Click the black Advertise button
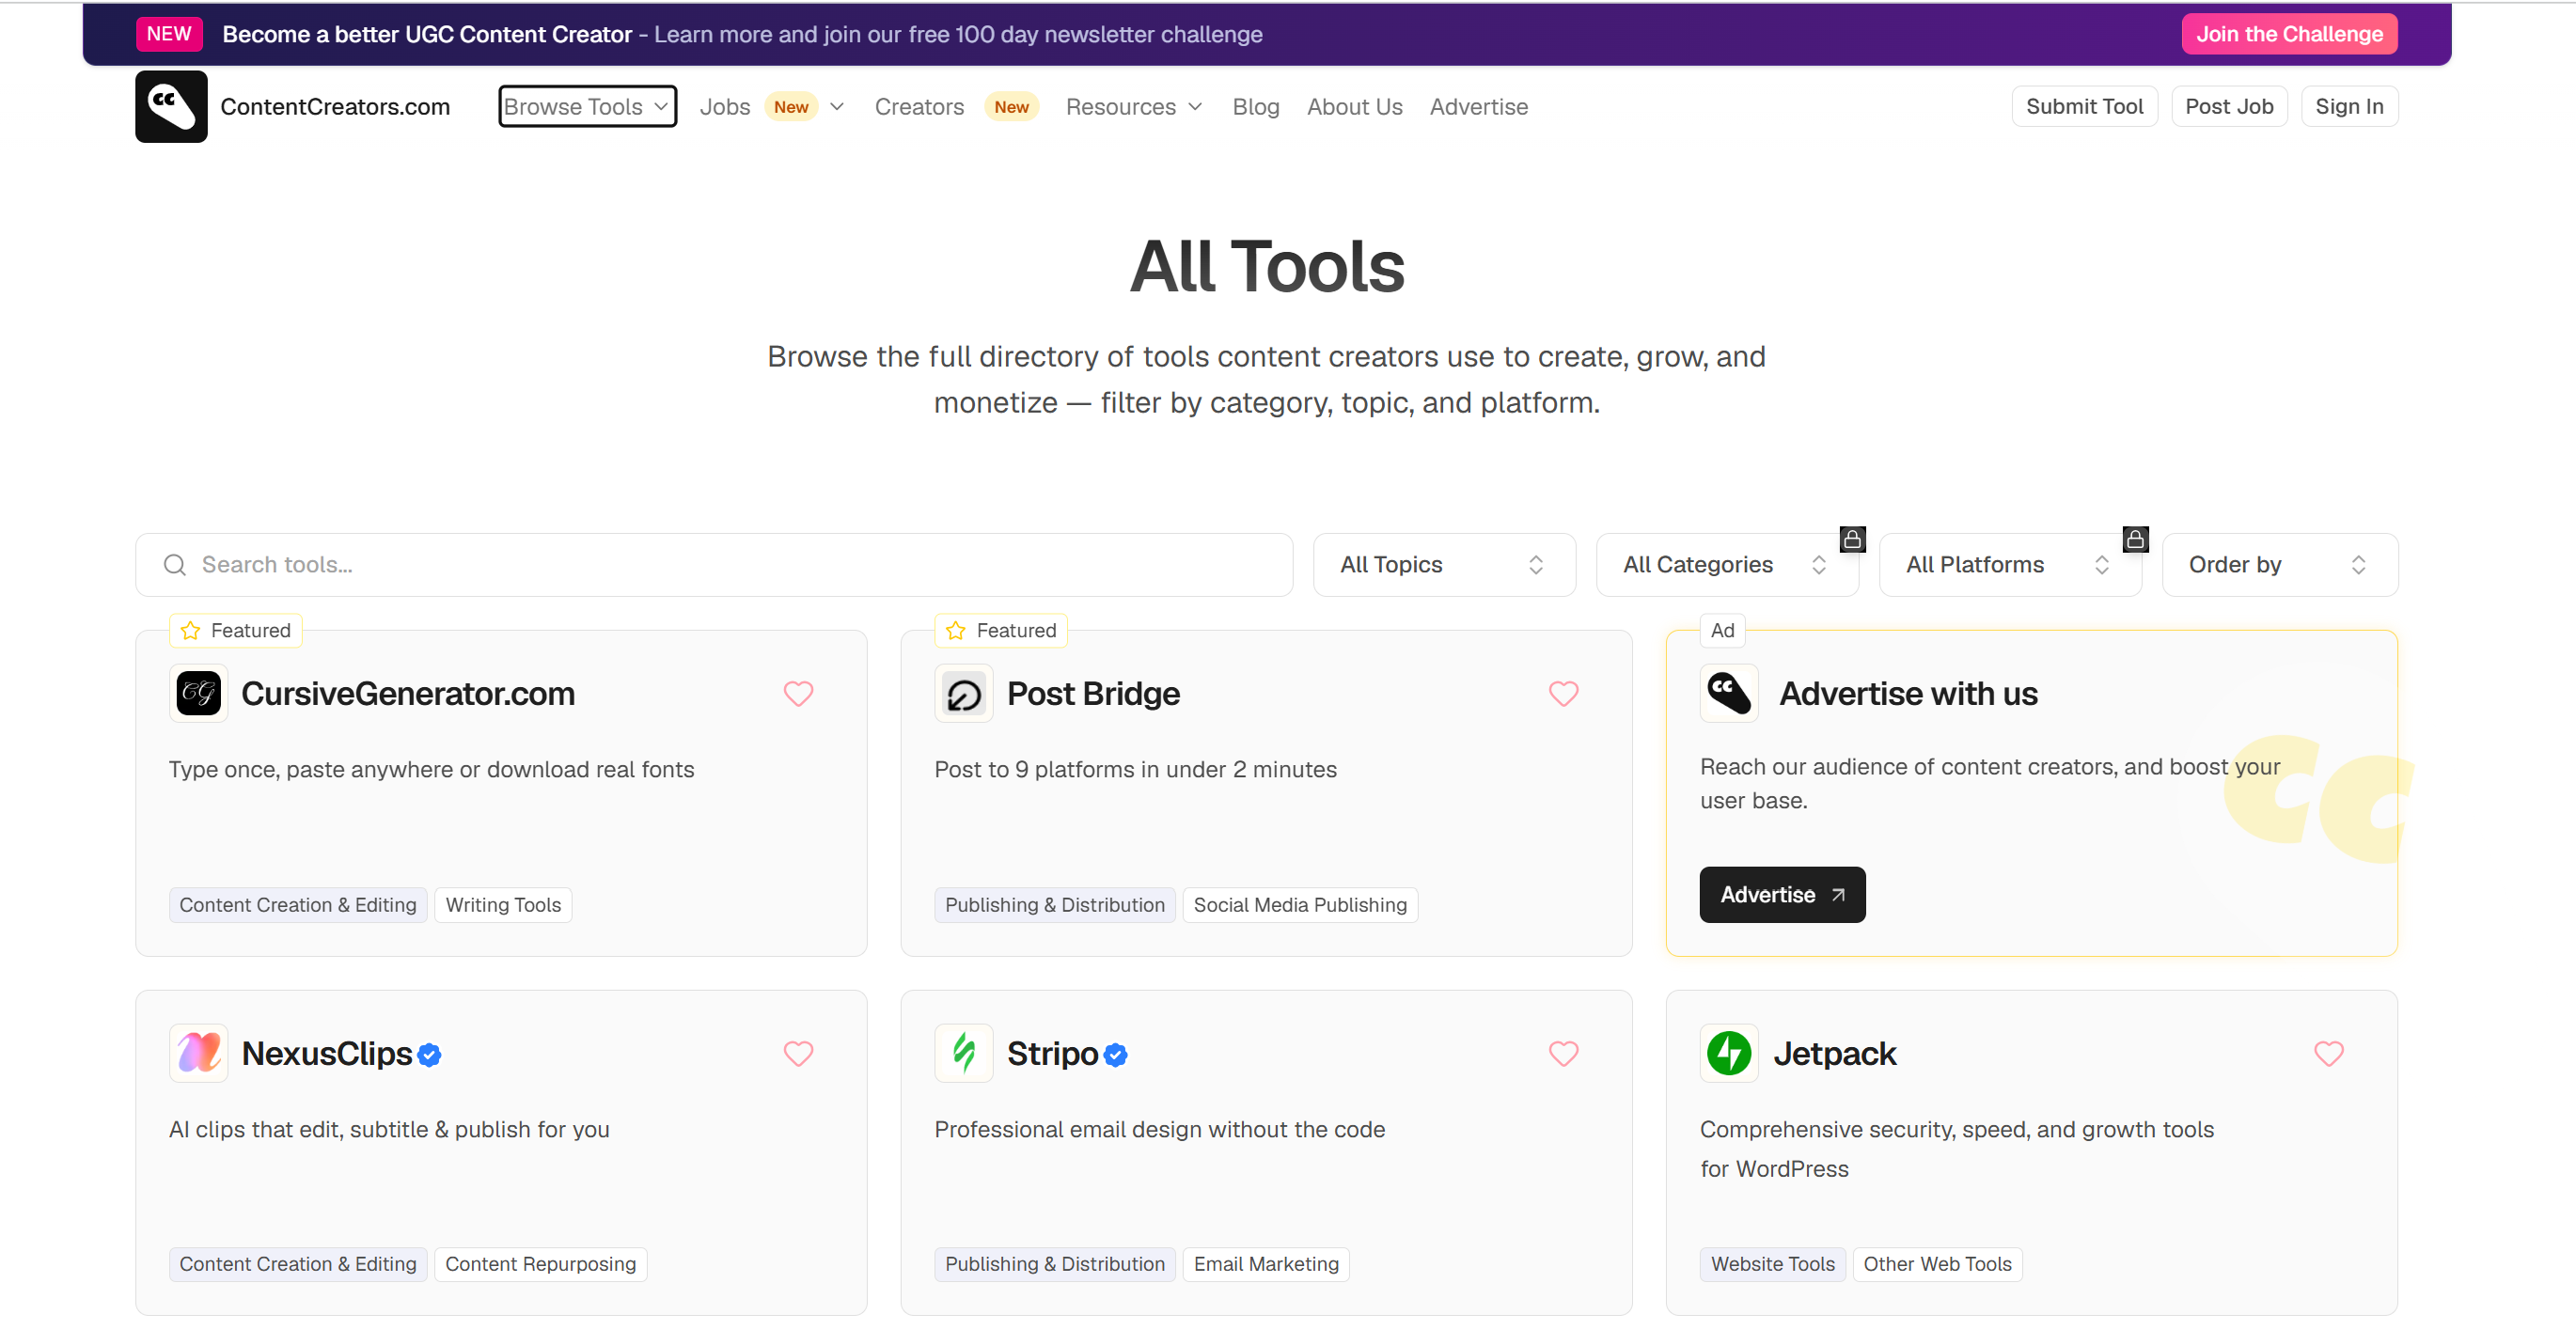Screen dimensions: 2576x1330 point(1782,894)
